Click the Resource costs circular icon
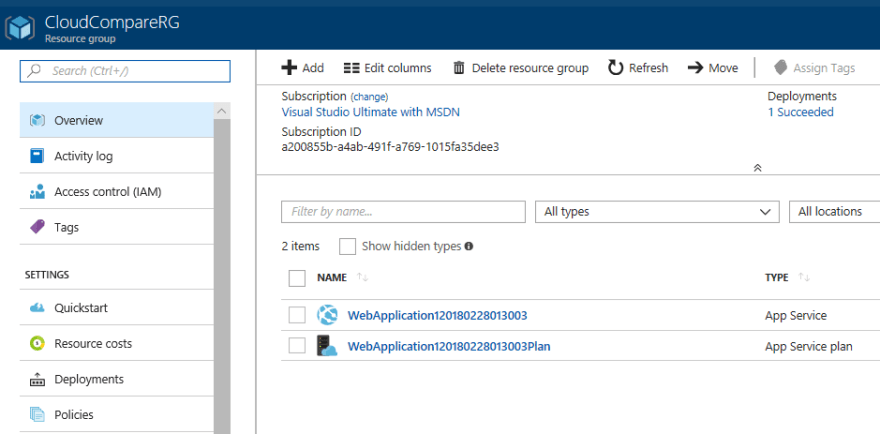Screen dimensions: 880x434 pyautogui.click(x=37, y=343)
